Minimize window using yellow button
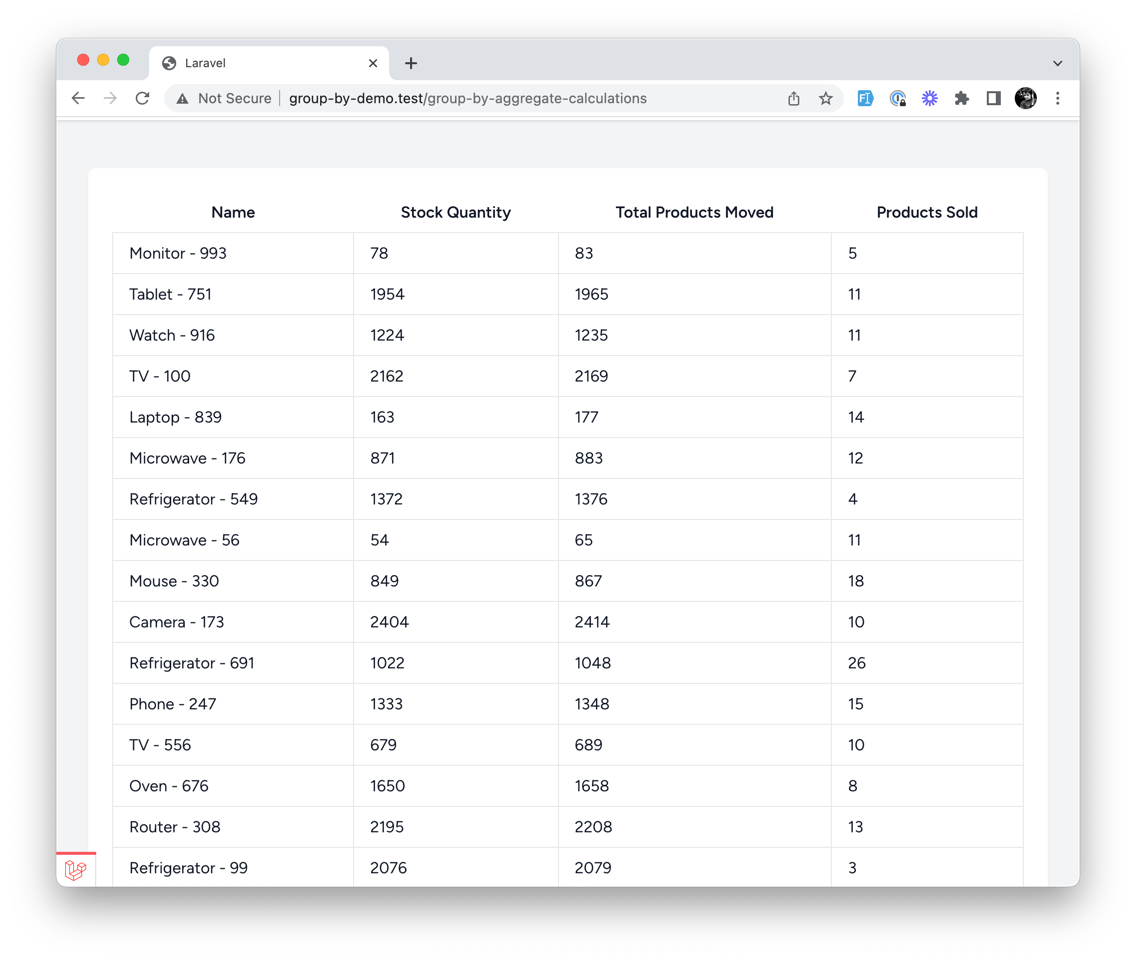Screen dimensions: 1136x961 103,60
